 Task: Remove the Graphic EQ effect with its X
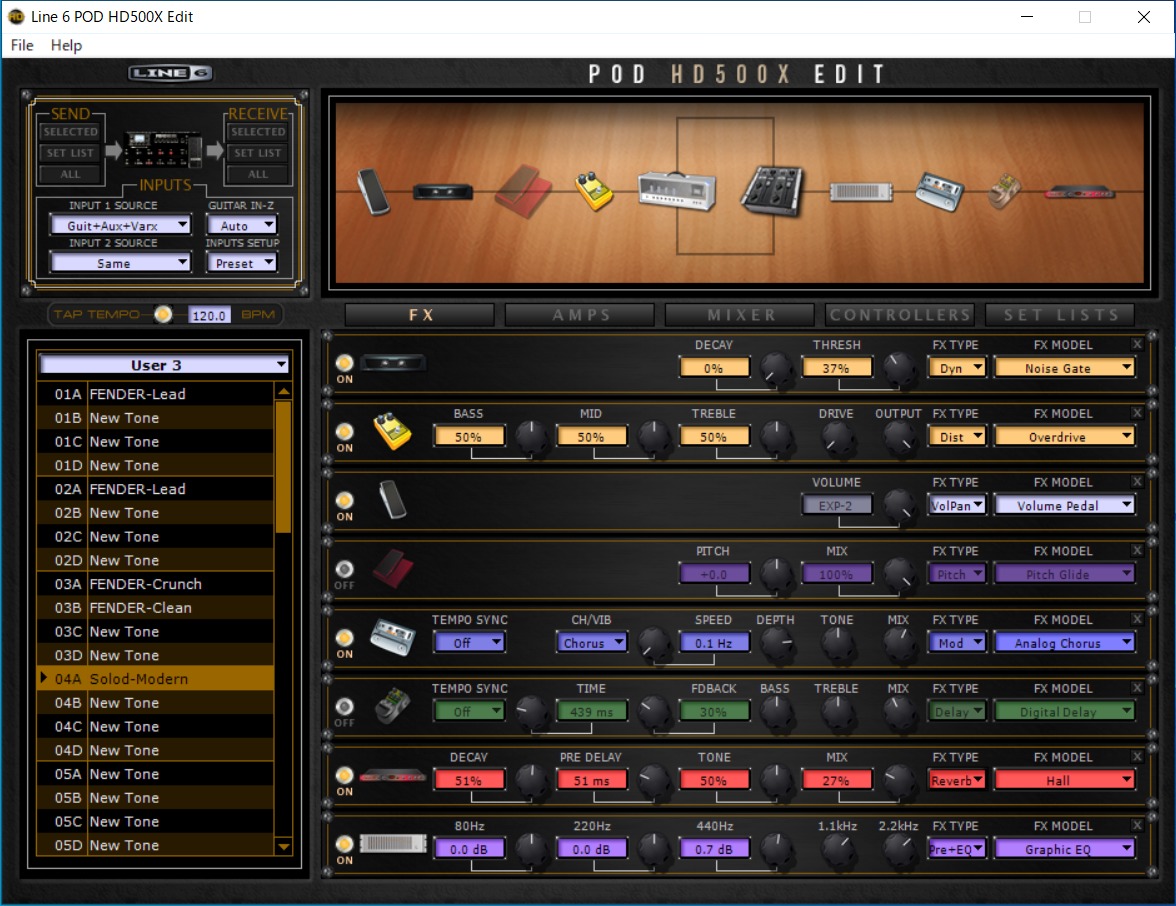coord(1138,825)
